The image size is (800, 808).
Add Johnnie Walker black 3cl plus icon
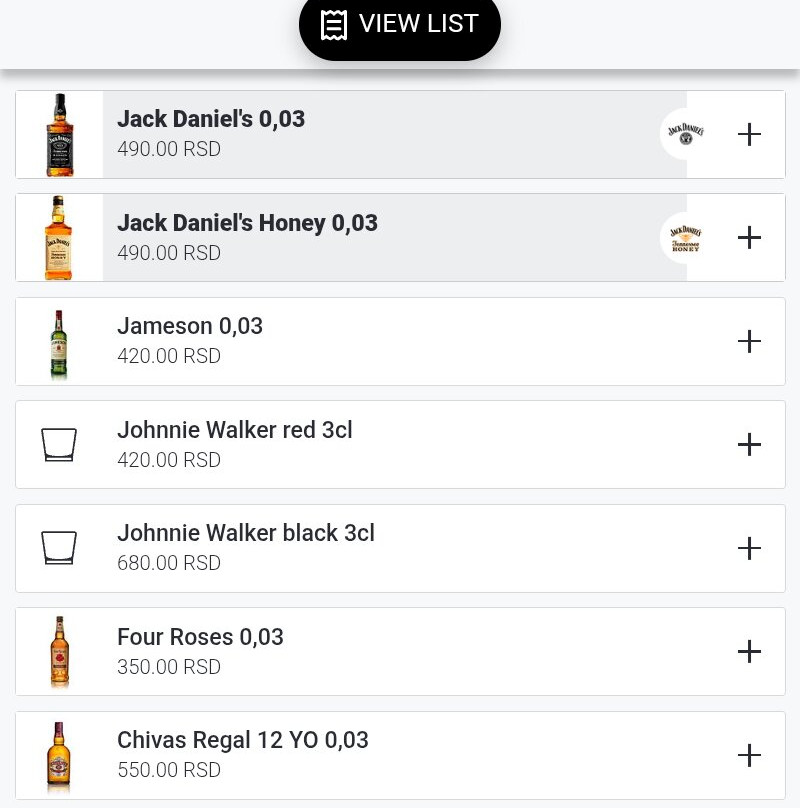click(749, 549)
